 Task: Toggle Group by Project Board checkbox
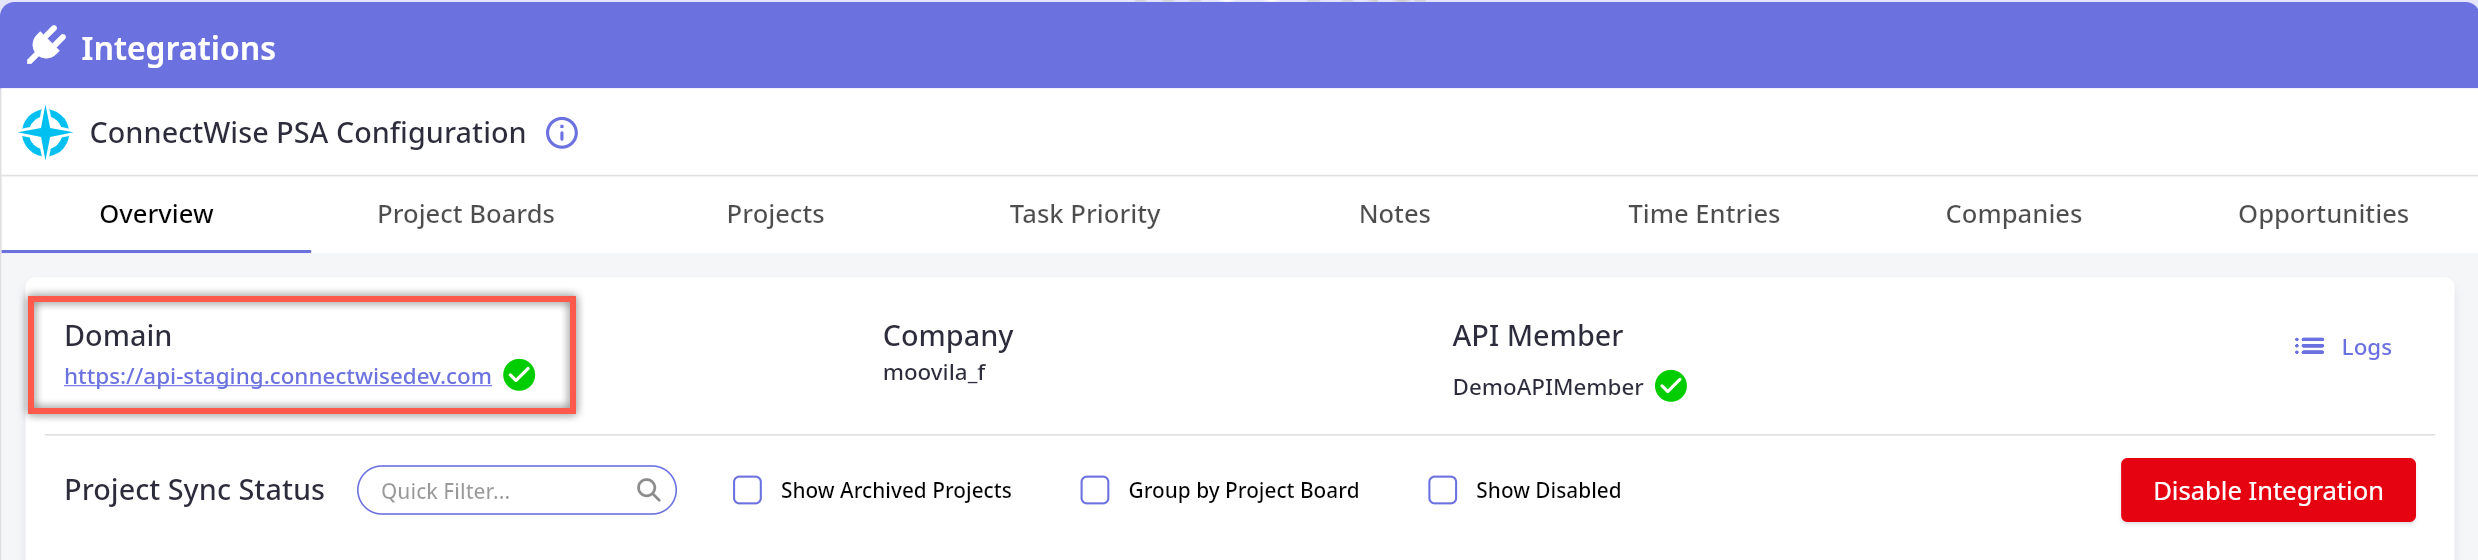point(1095,490)
